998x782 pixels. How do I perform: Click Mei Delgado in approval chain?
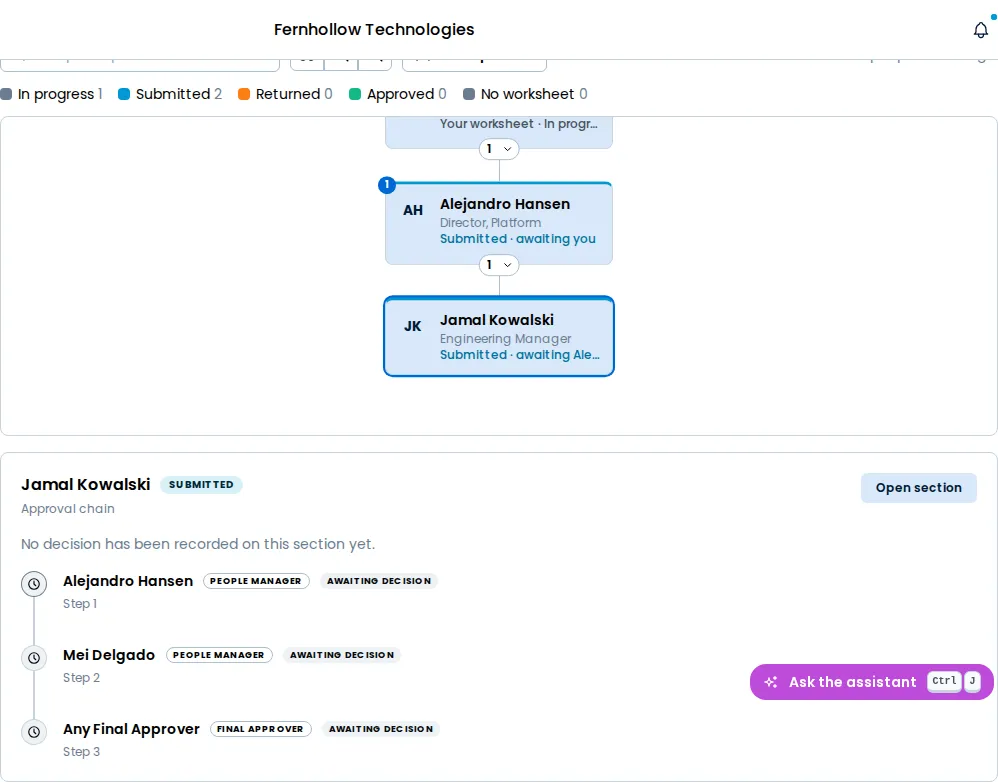[x=109, y=655]
